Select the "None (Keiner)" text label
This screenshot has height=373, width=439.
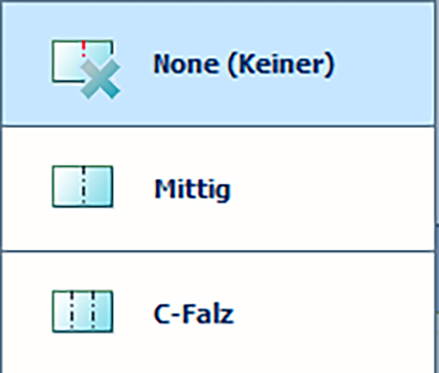(244, 64)
